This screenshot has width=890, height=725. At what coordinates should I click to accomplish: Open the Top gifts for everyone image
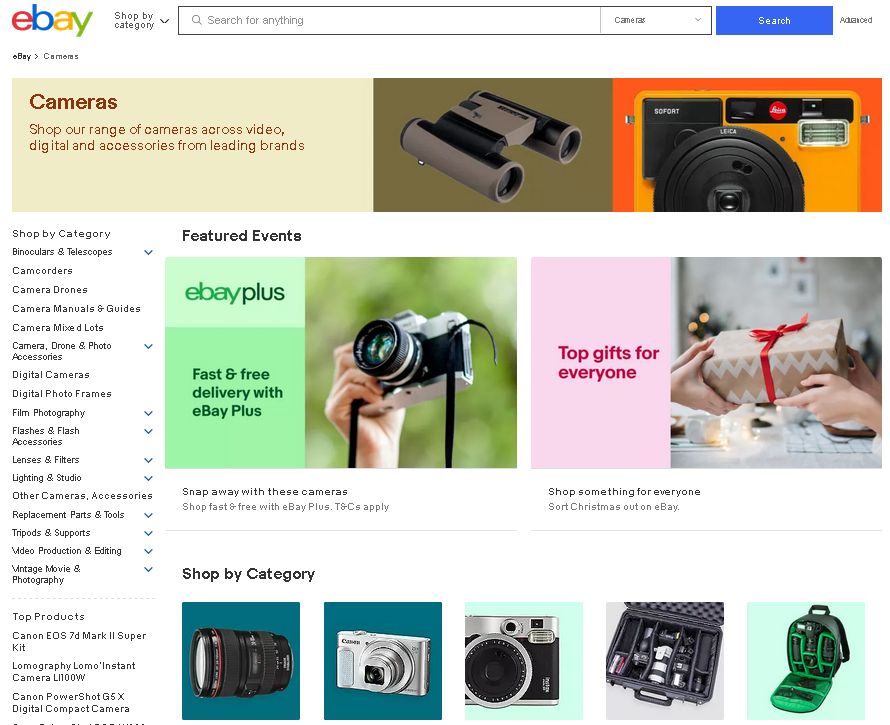point(706,363)
